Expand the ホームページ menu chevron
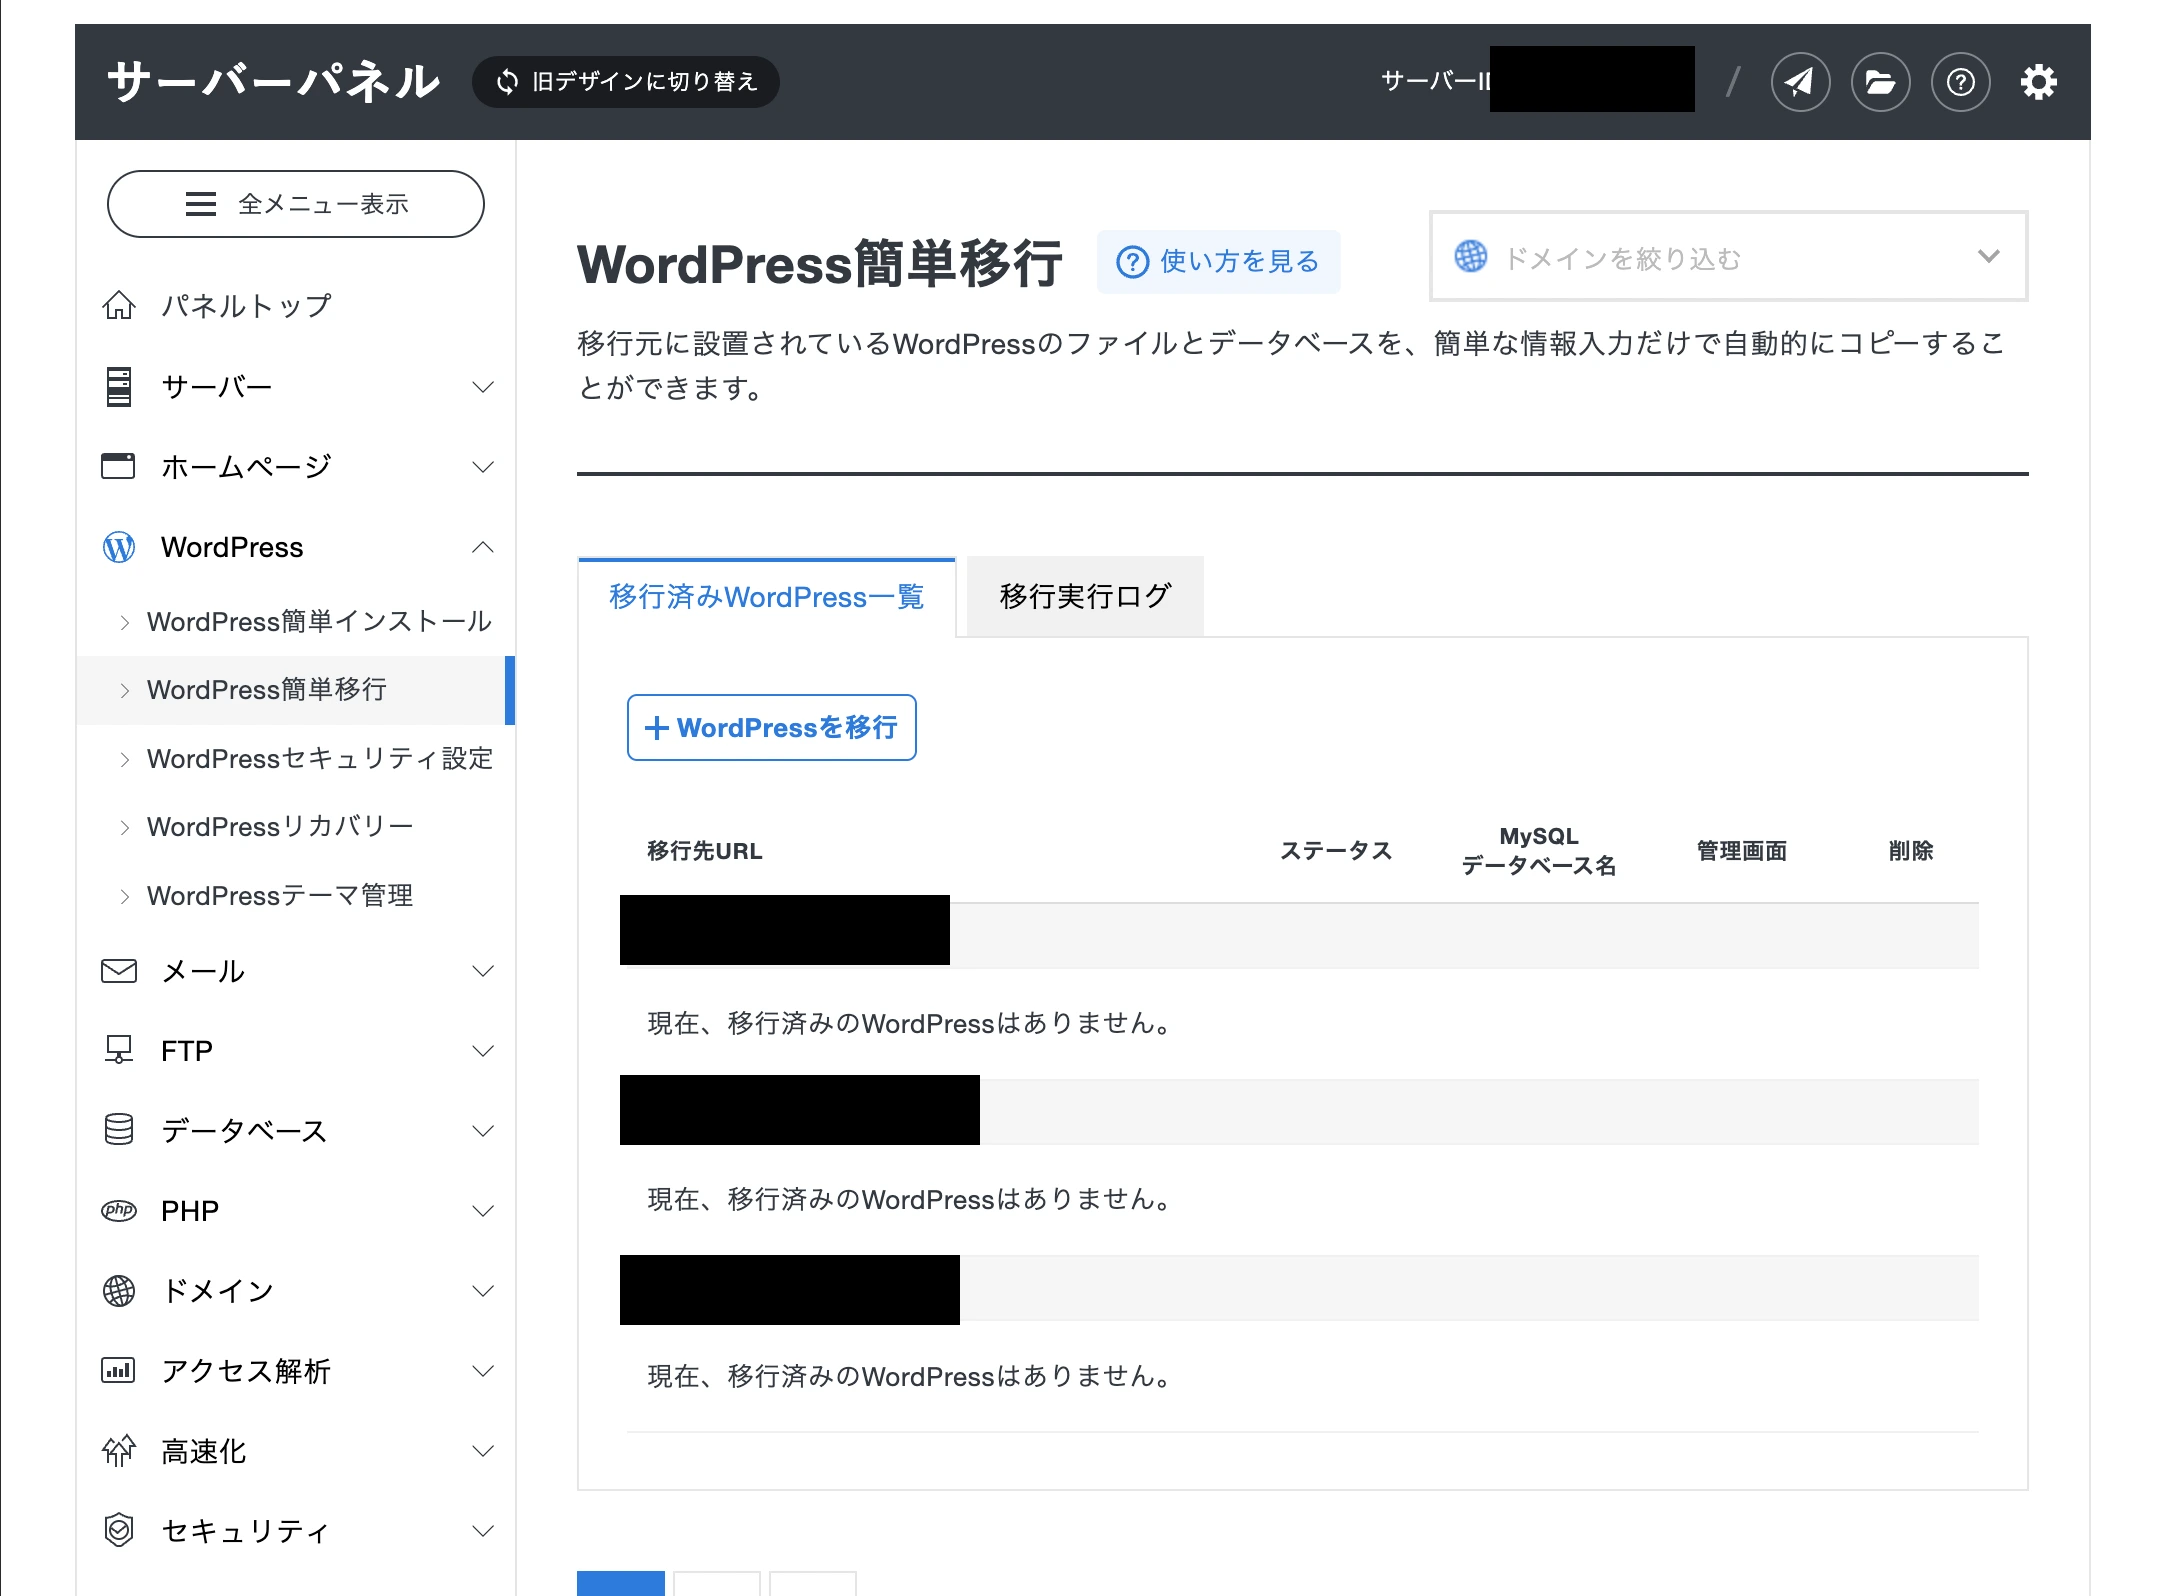This screenshot has width=2158, height=1596. (483, 467)
